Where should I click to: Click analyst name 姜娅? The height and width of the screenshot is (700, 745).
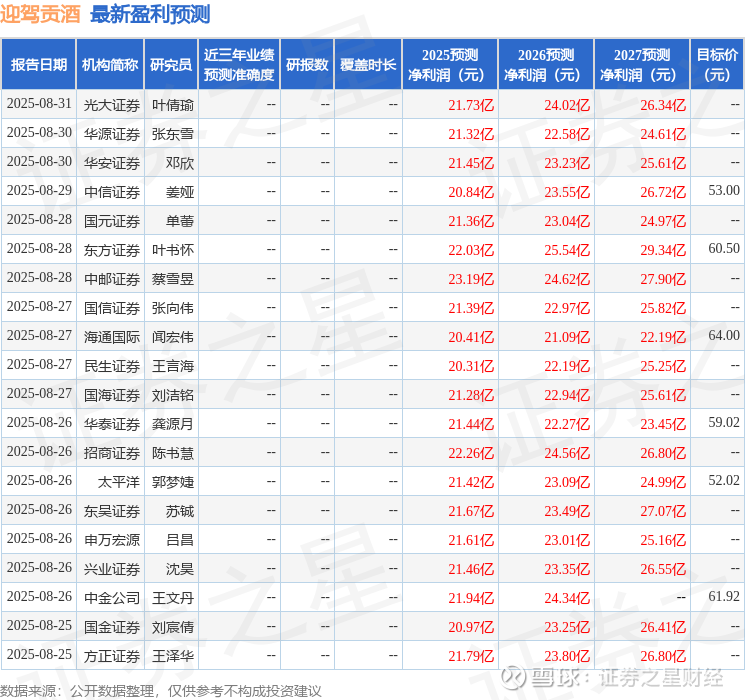(x=180, y=192)
